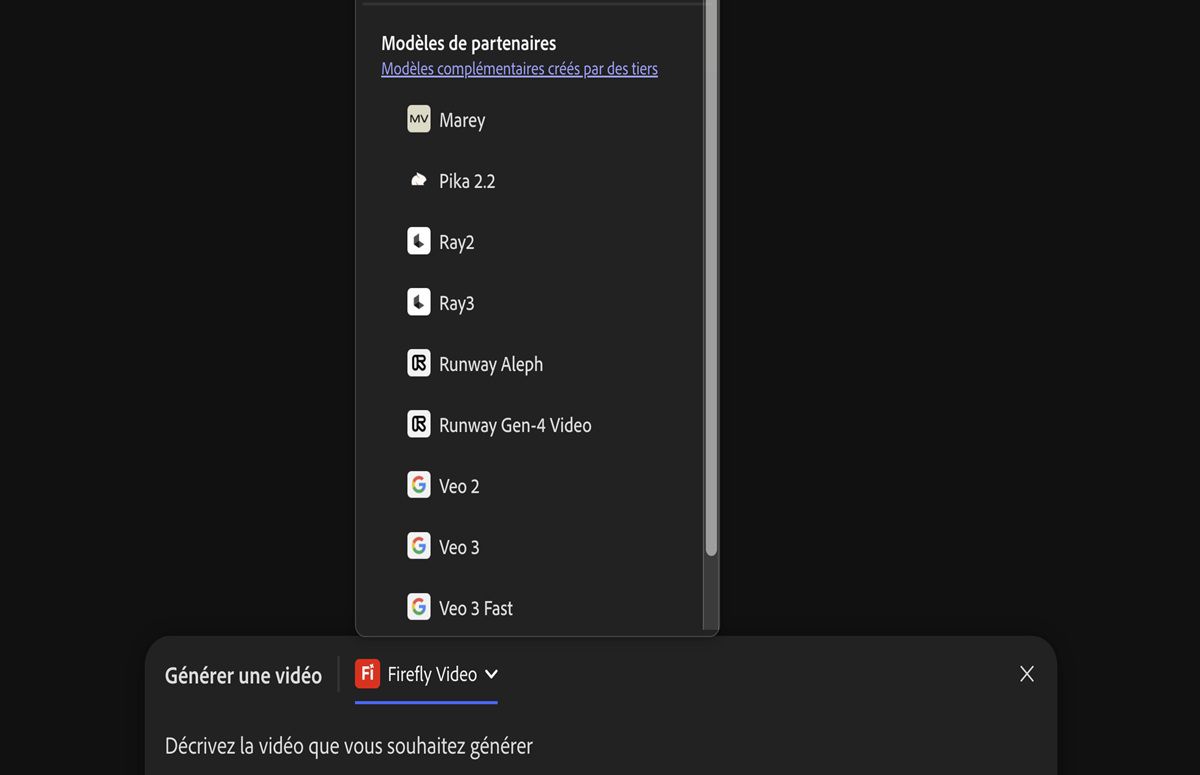Close the Générer une vidéo panel
The image size is (1200, 775).
pyautogui.click(x=1026, y=674)
